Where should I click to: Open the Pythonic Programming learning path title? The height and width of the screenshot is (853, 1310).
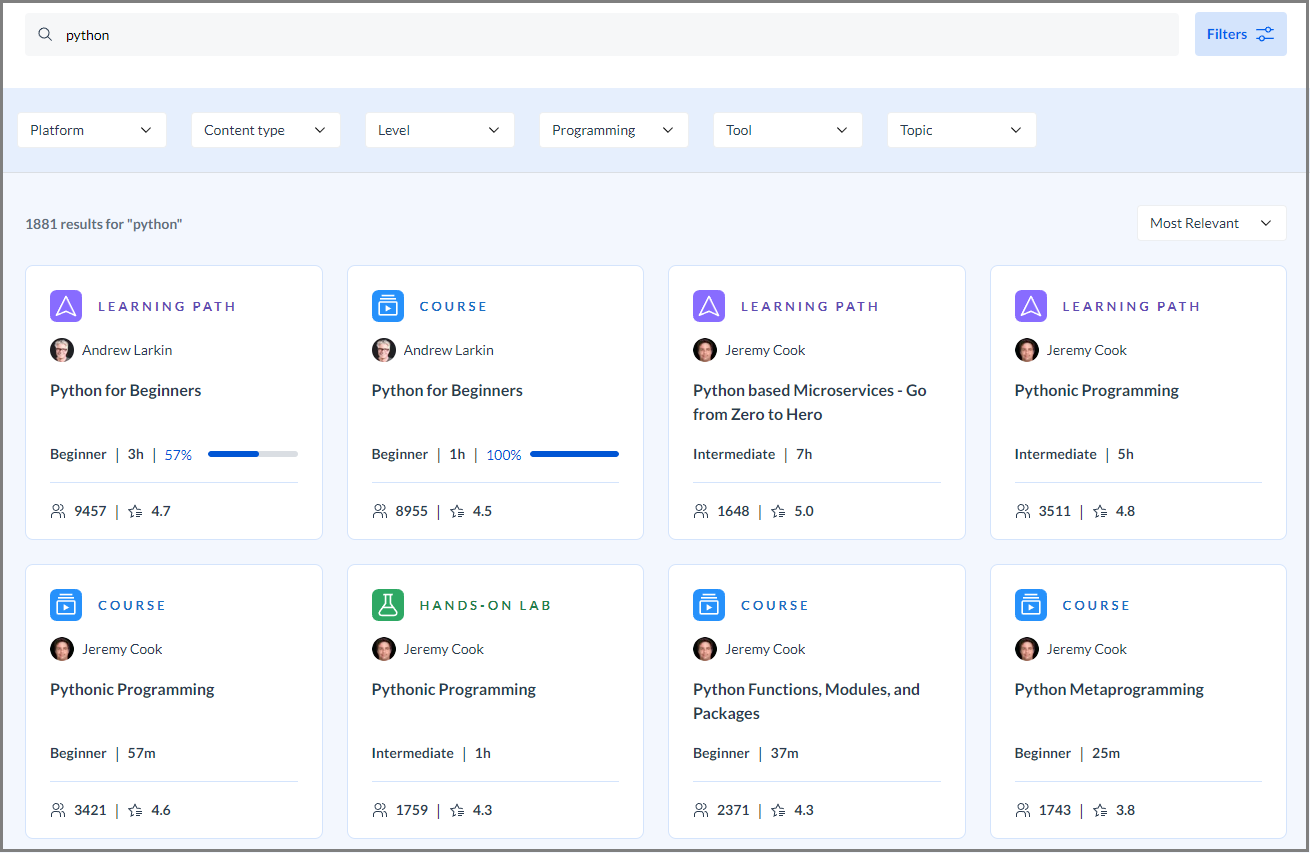[x=1097, y=390]
